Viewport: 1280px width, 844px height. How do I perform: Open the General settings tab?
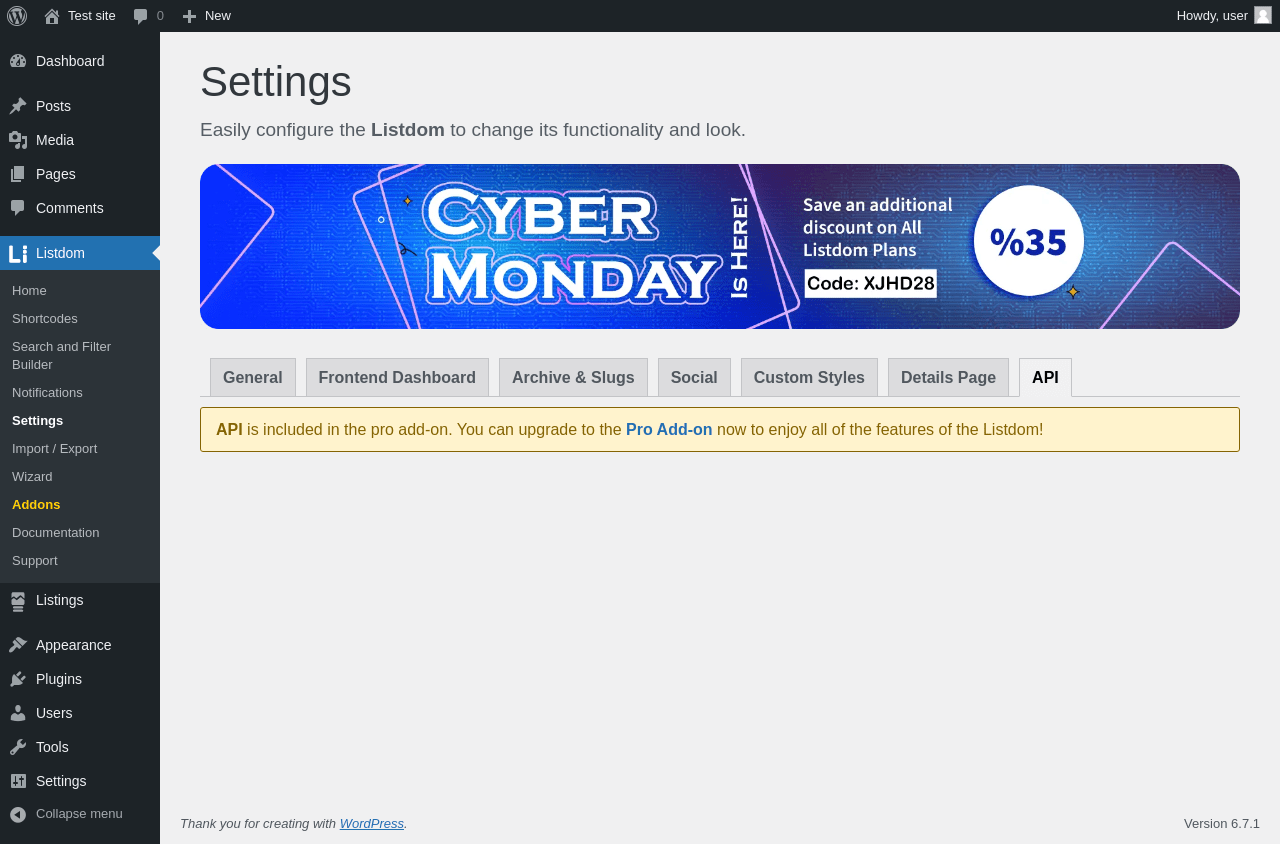253,377
